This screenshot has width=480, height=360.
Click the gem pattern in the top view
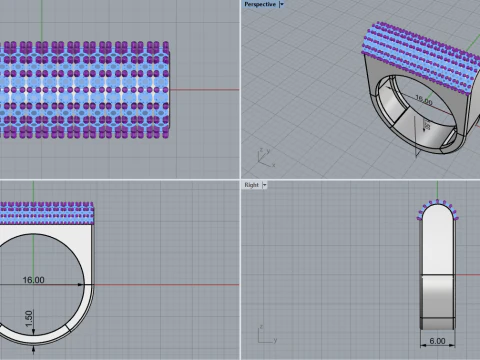point(84,90)
